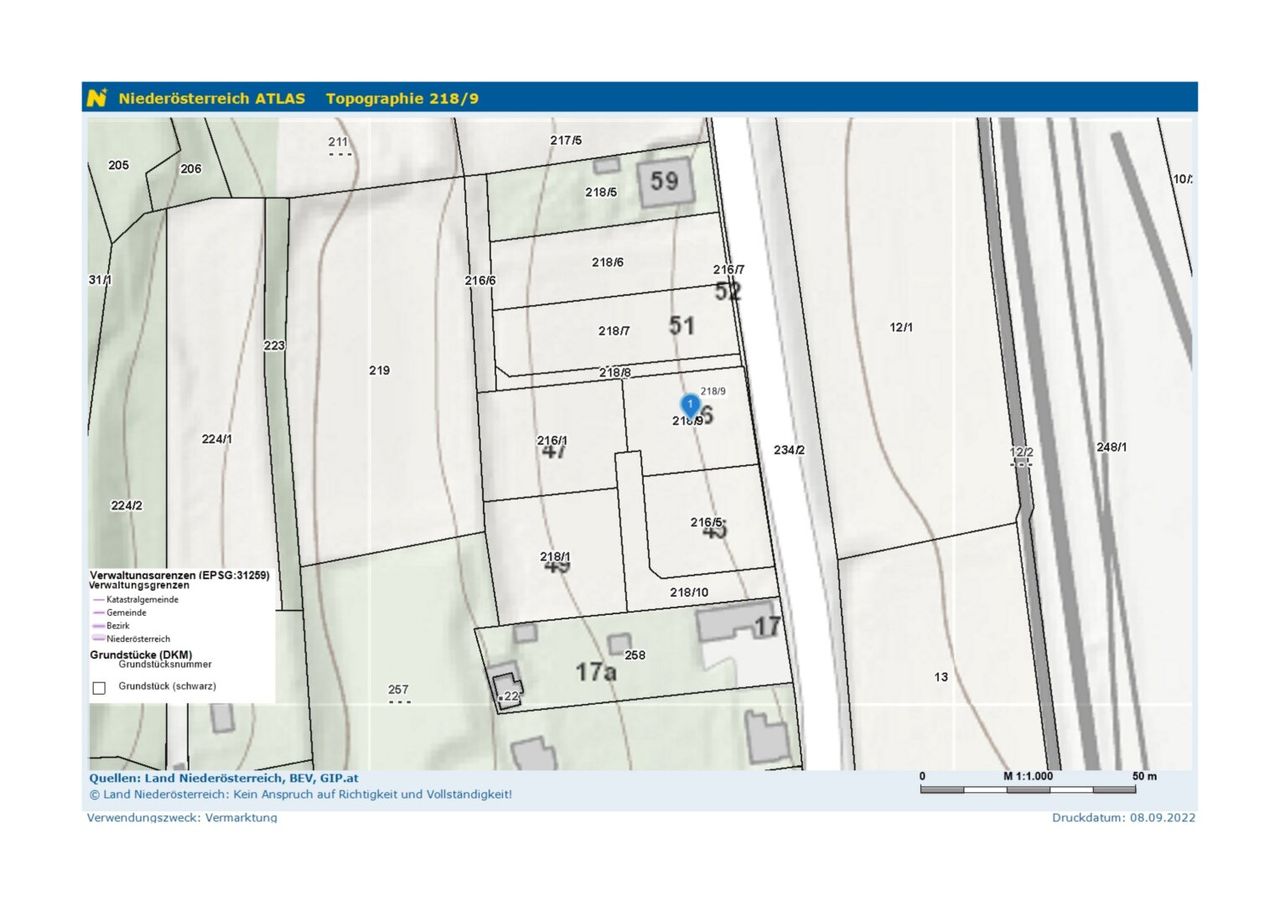
Task: Click the Gemeinde legend entry
Action: pyautogui.click(x=126, y=612)
